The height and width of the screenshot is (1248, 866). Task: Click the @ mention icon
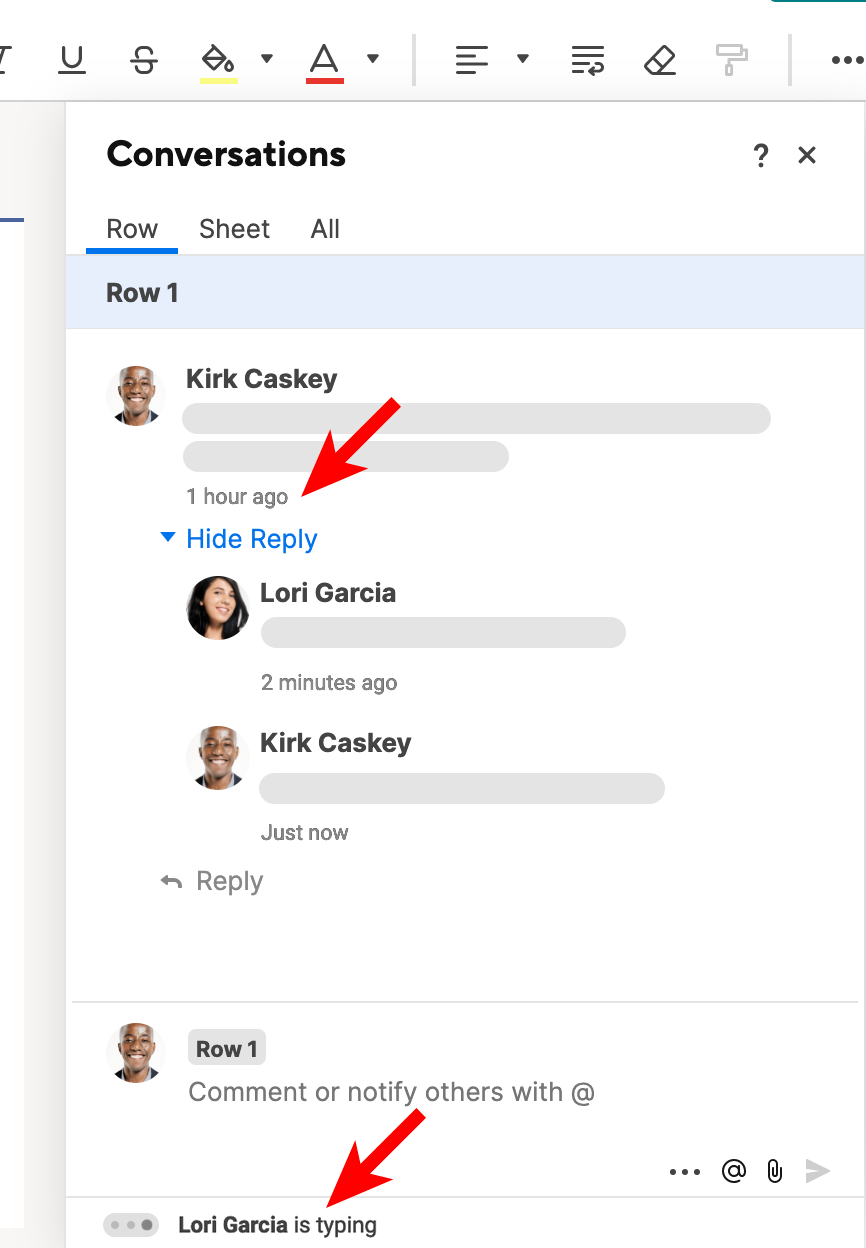point(734,1171)
